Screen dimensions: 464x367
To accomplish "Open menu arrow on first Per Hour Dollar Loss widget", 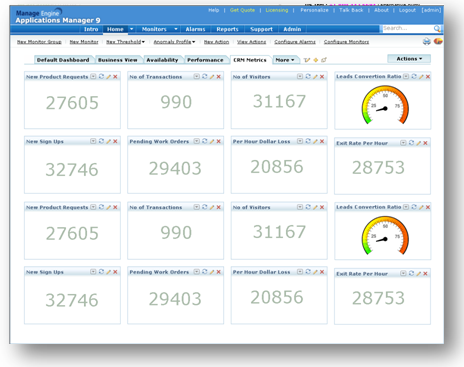I will click(x=300, y=141).
